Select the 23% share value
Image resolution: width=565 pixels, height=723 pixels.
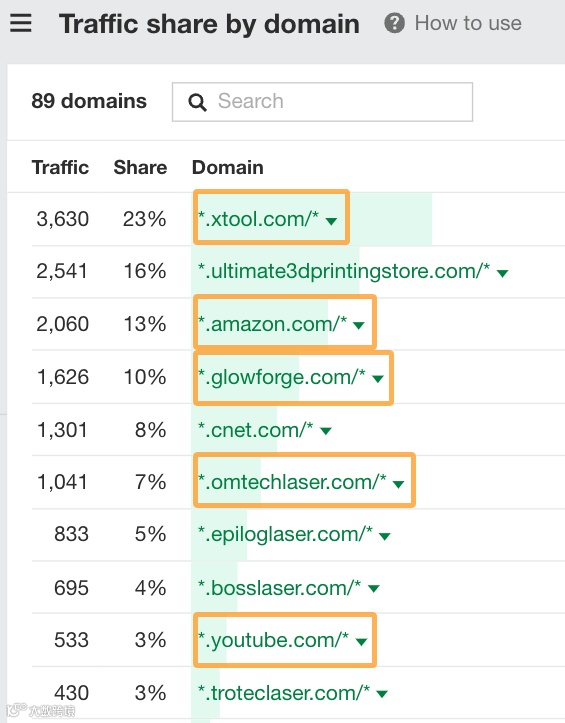[x=144, y=219]
